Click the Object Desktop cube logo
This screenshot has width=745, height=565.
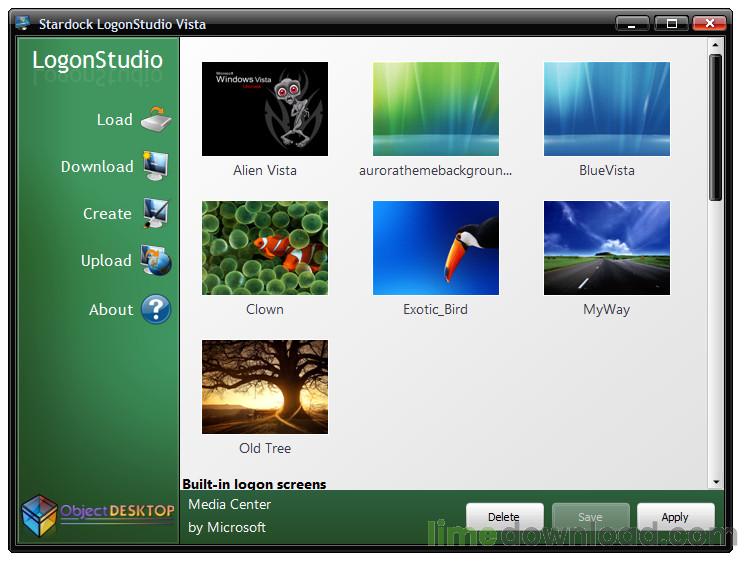39,516
